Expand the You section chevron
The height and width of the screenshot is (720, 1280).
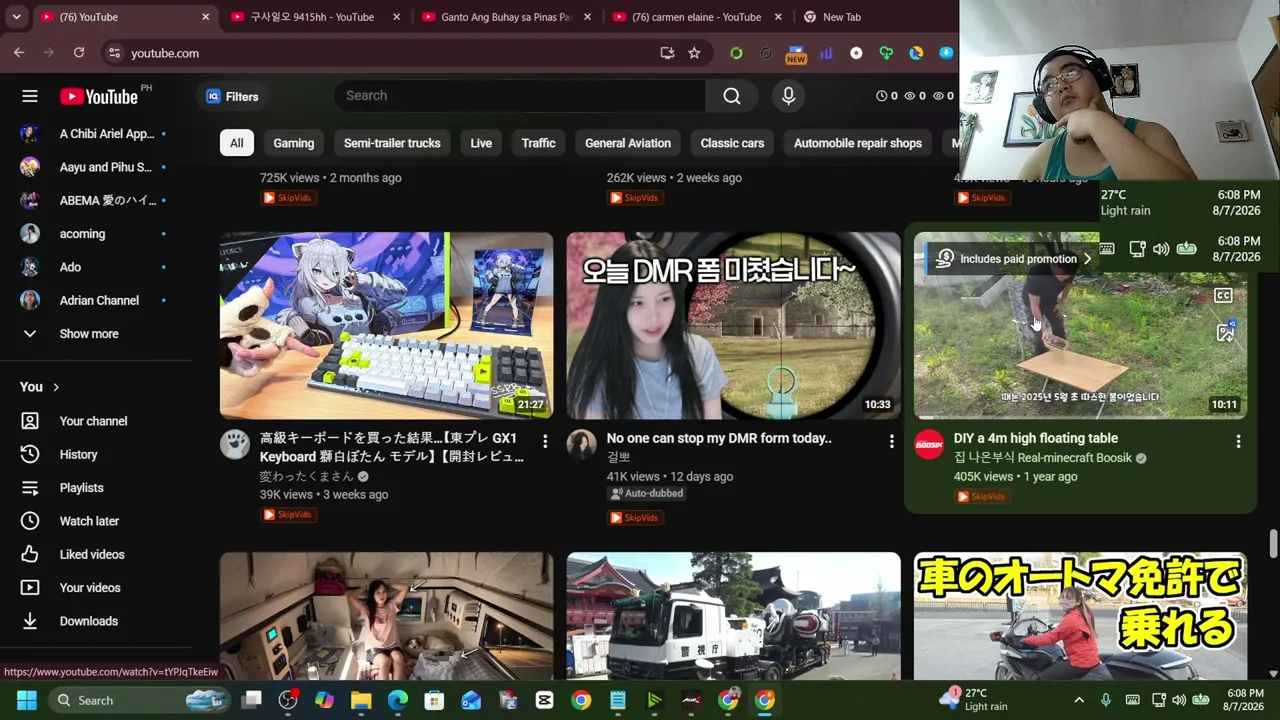tap(56, 387)
